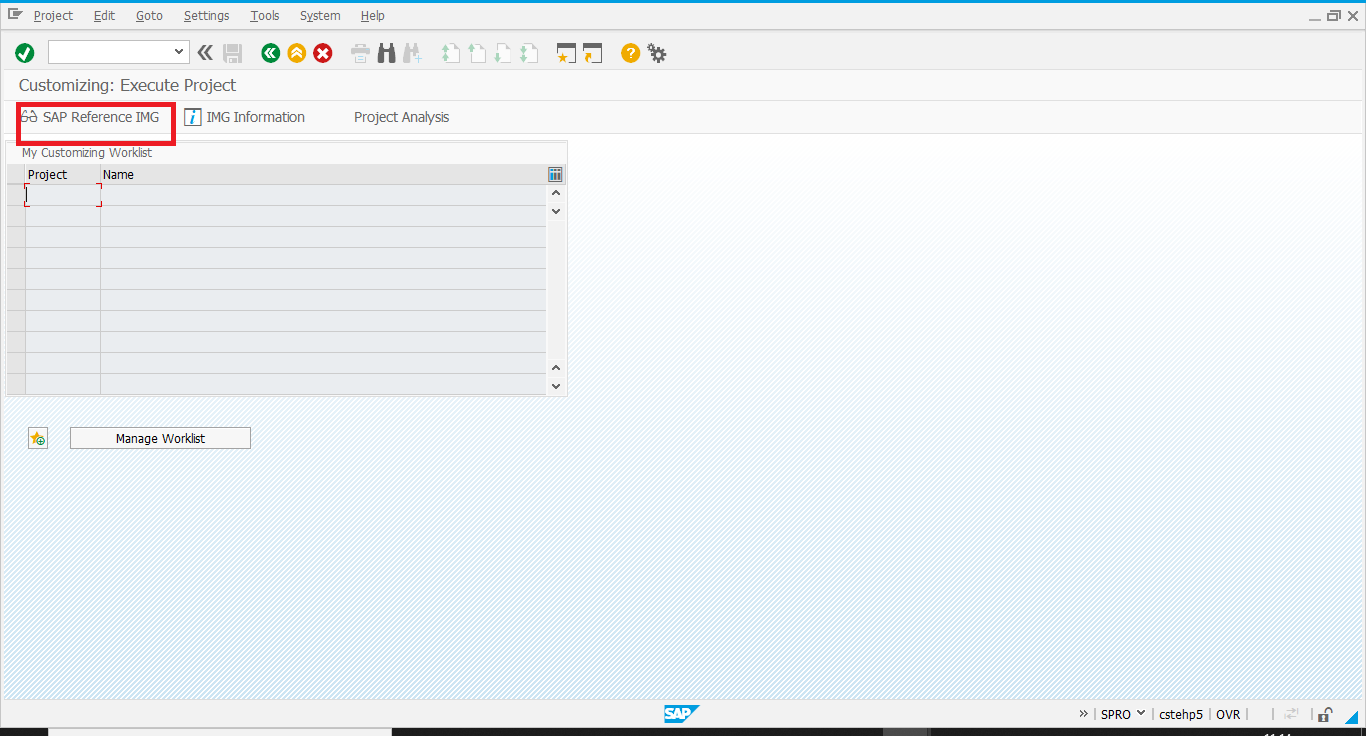Click the Project Analysis button
Viewport: 1366px width, 736px height.
[x=401, y=117]
